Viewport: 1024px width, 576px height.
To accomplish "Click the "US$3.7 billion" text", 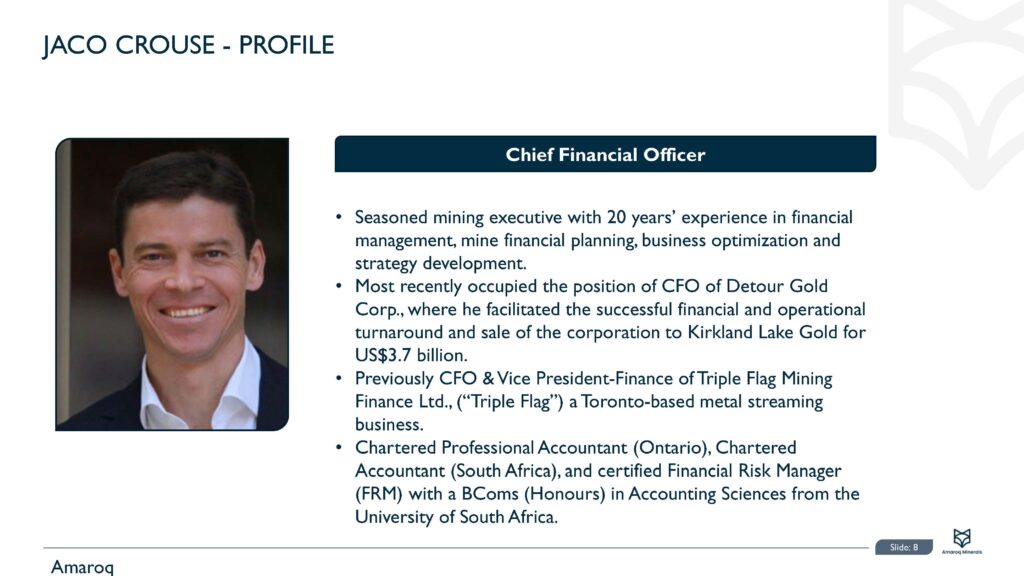I will 411,355.
